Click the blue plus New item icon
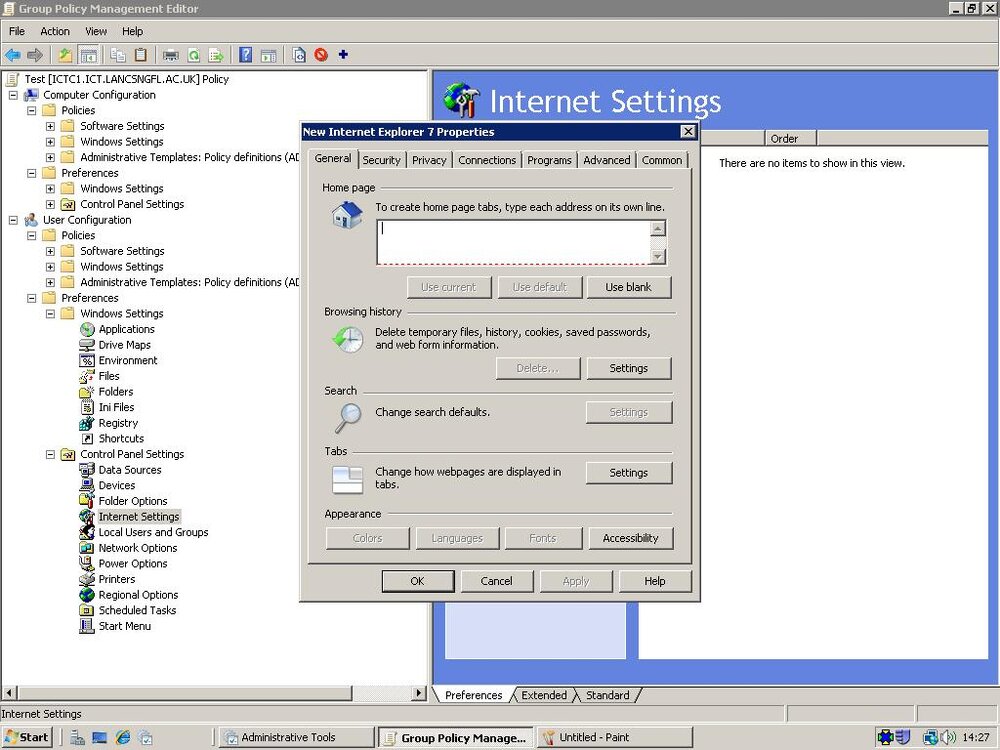The height and width of the screenshot is (750, 1000). tap(343, 55)
